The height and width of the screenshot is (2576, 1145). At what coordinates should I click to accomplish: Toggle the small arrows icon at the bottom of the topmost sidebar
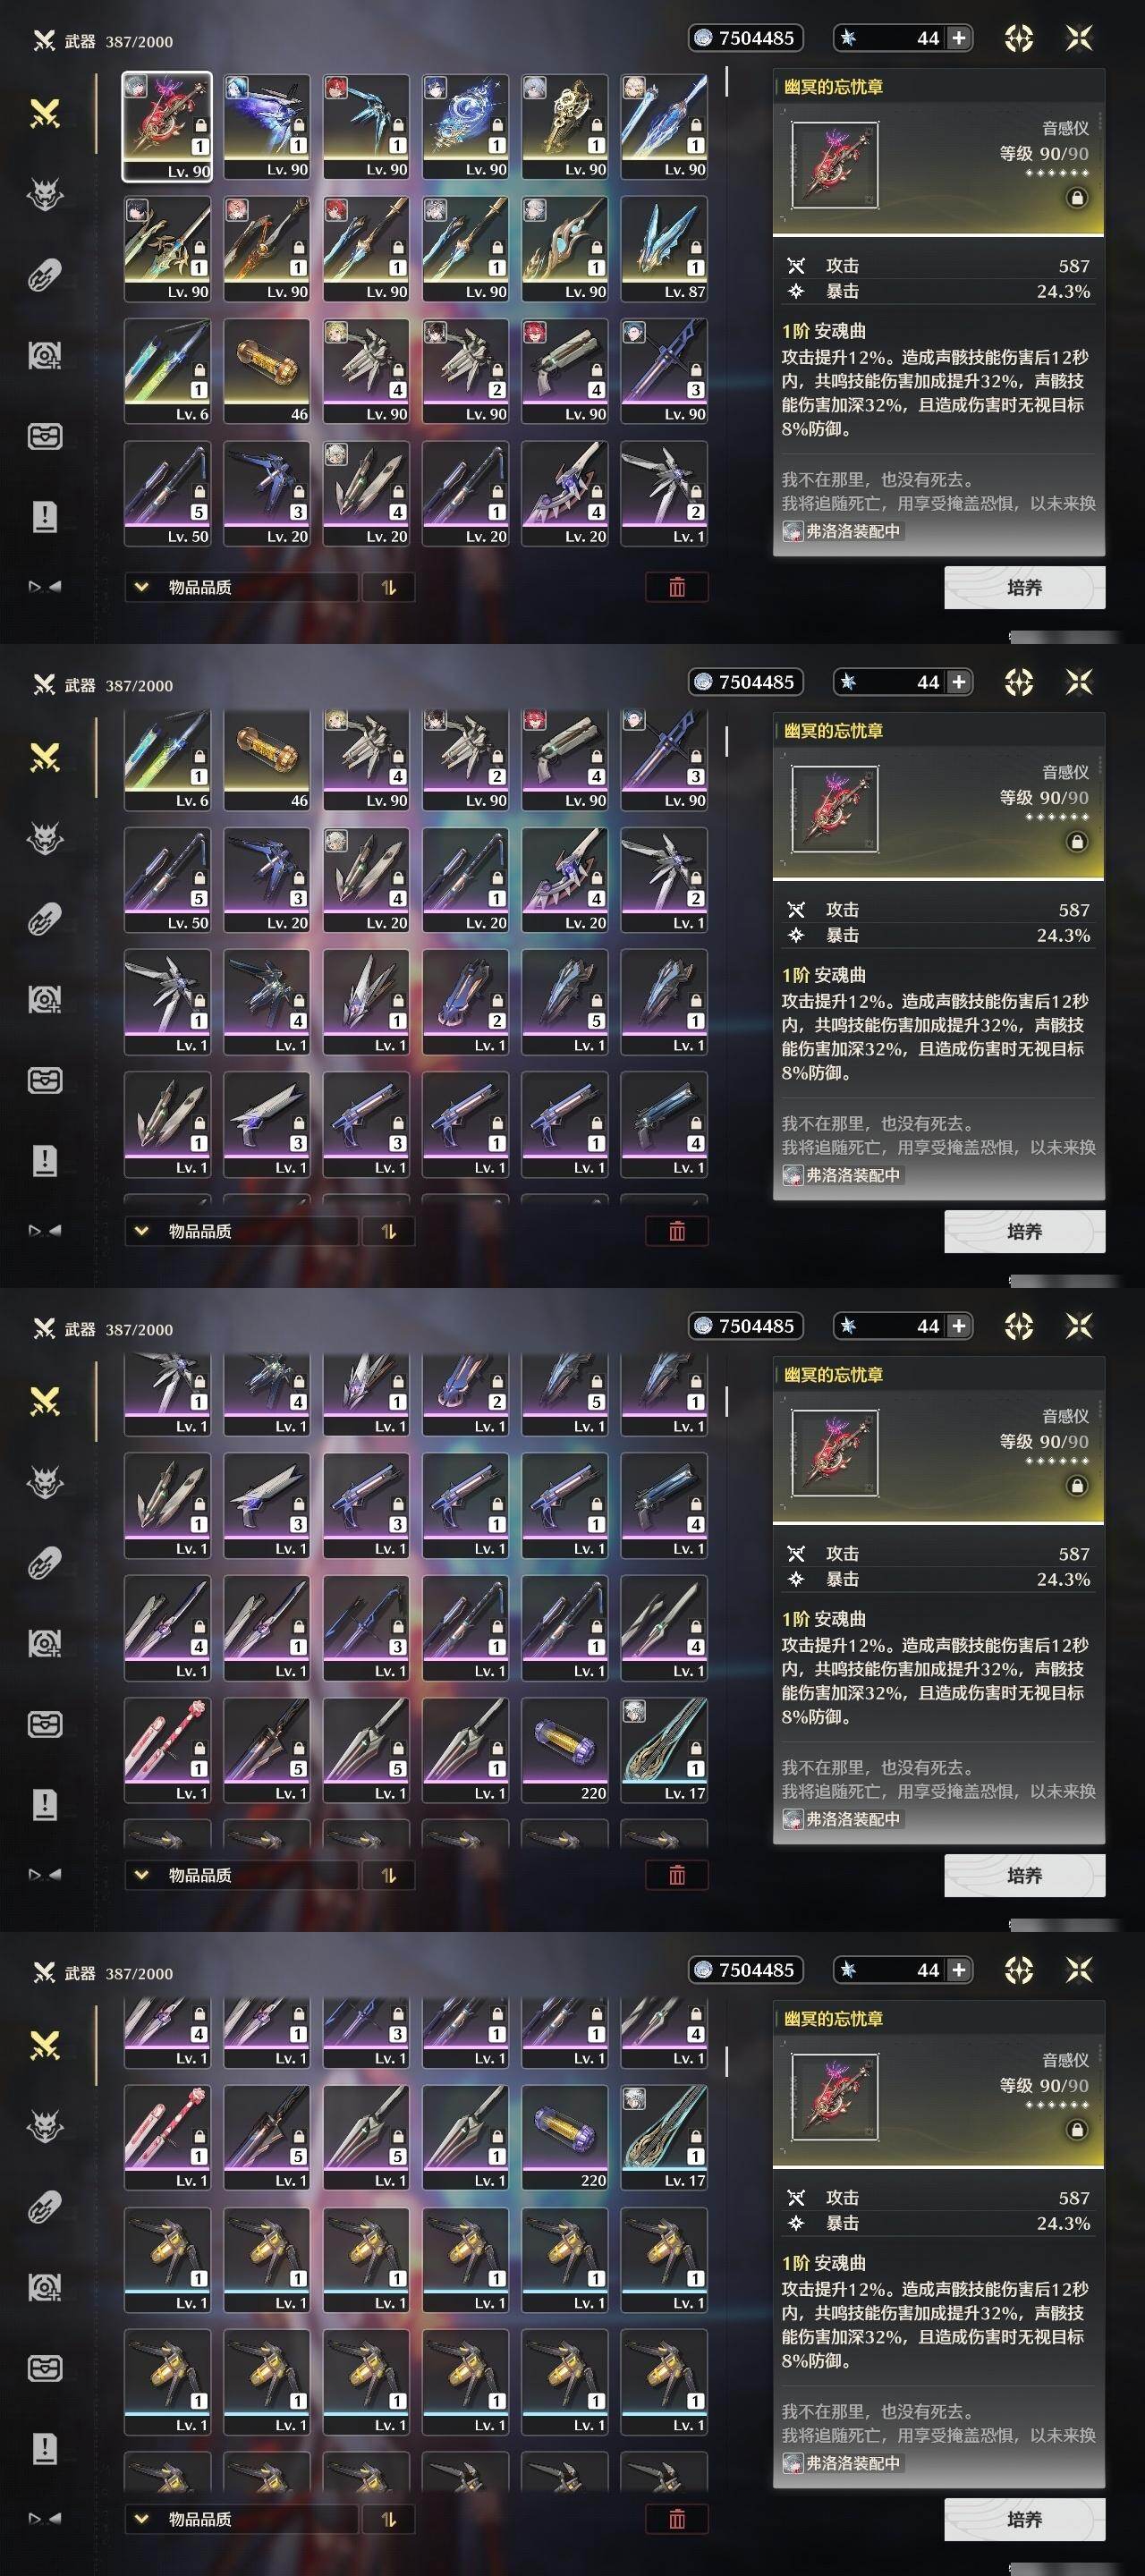pos(45,587)
